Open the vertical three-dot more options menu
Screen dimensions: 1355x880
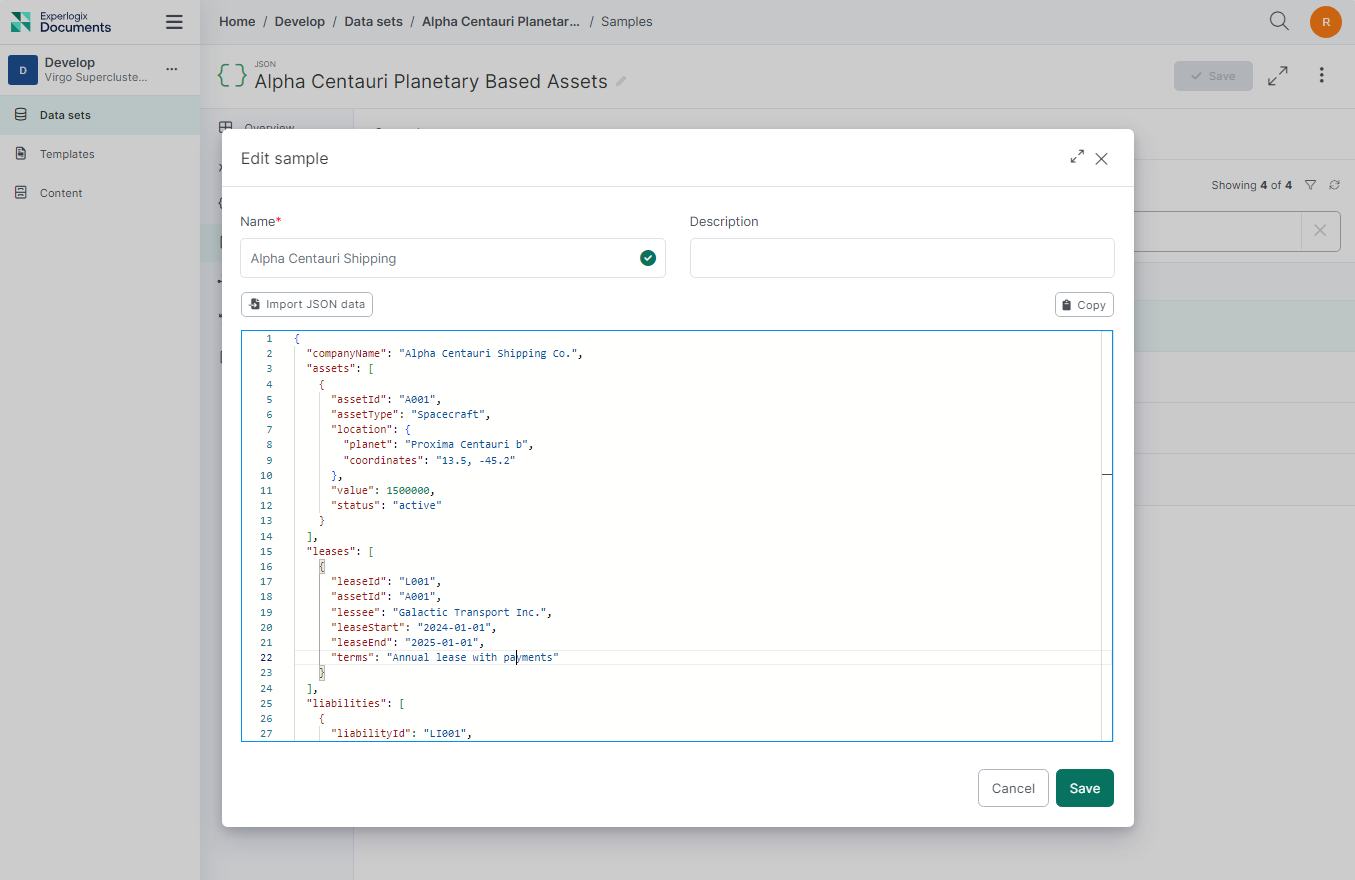click(1321, 76)
